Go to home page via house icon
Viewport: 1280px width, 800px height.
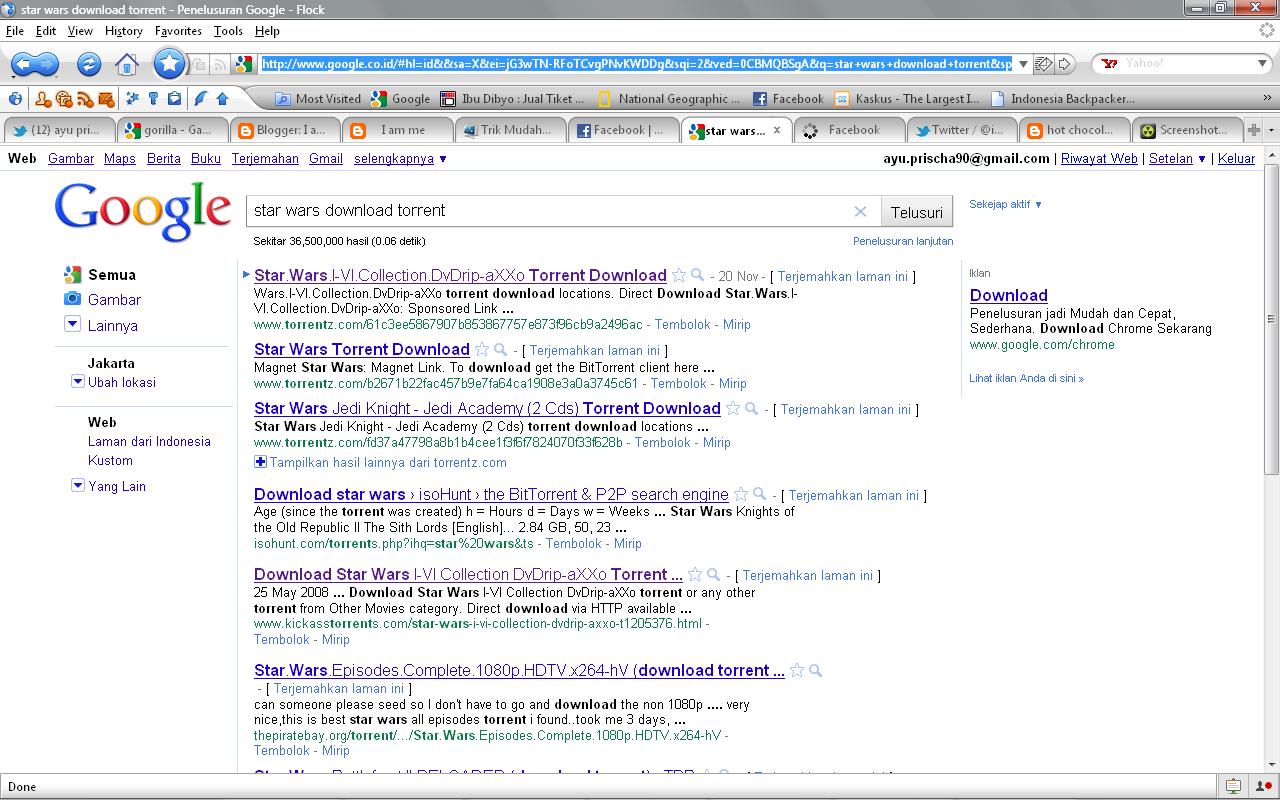[126, 65]
